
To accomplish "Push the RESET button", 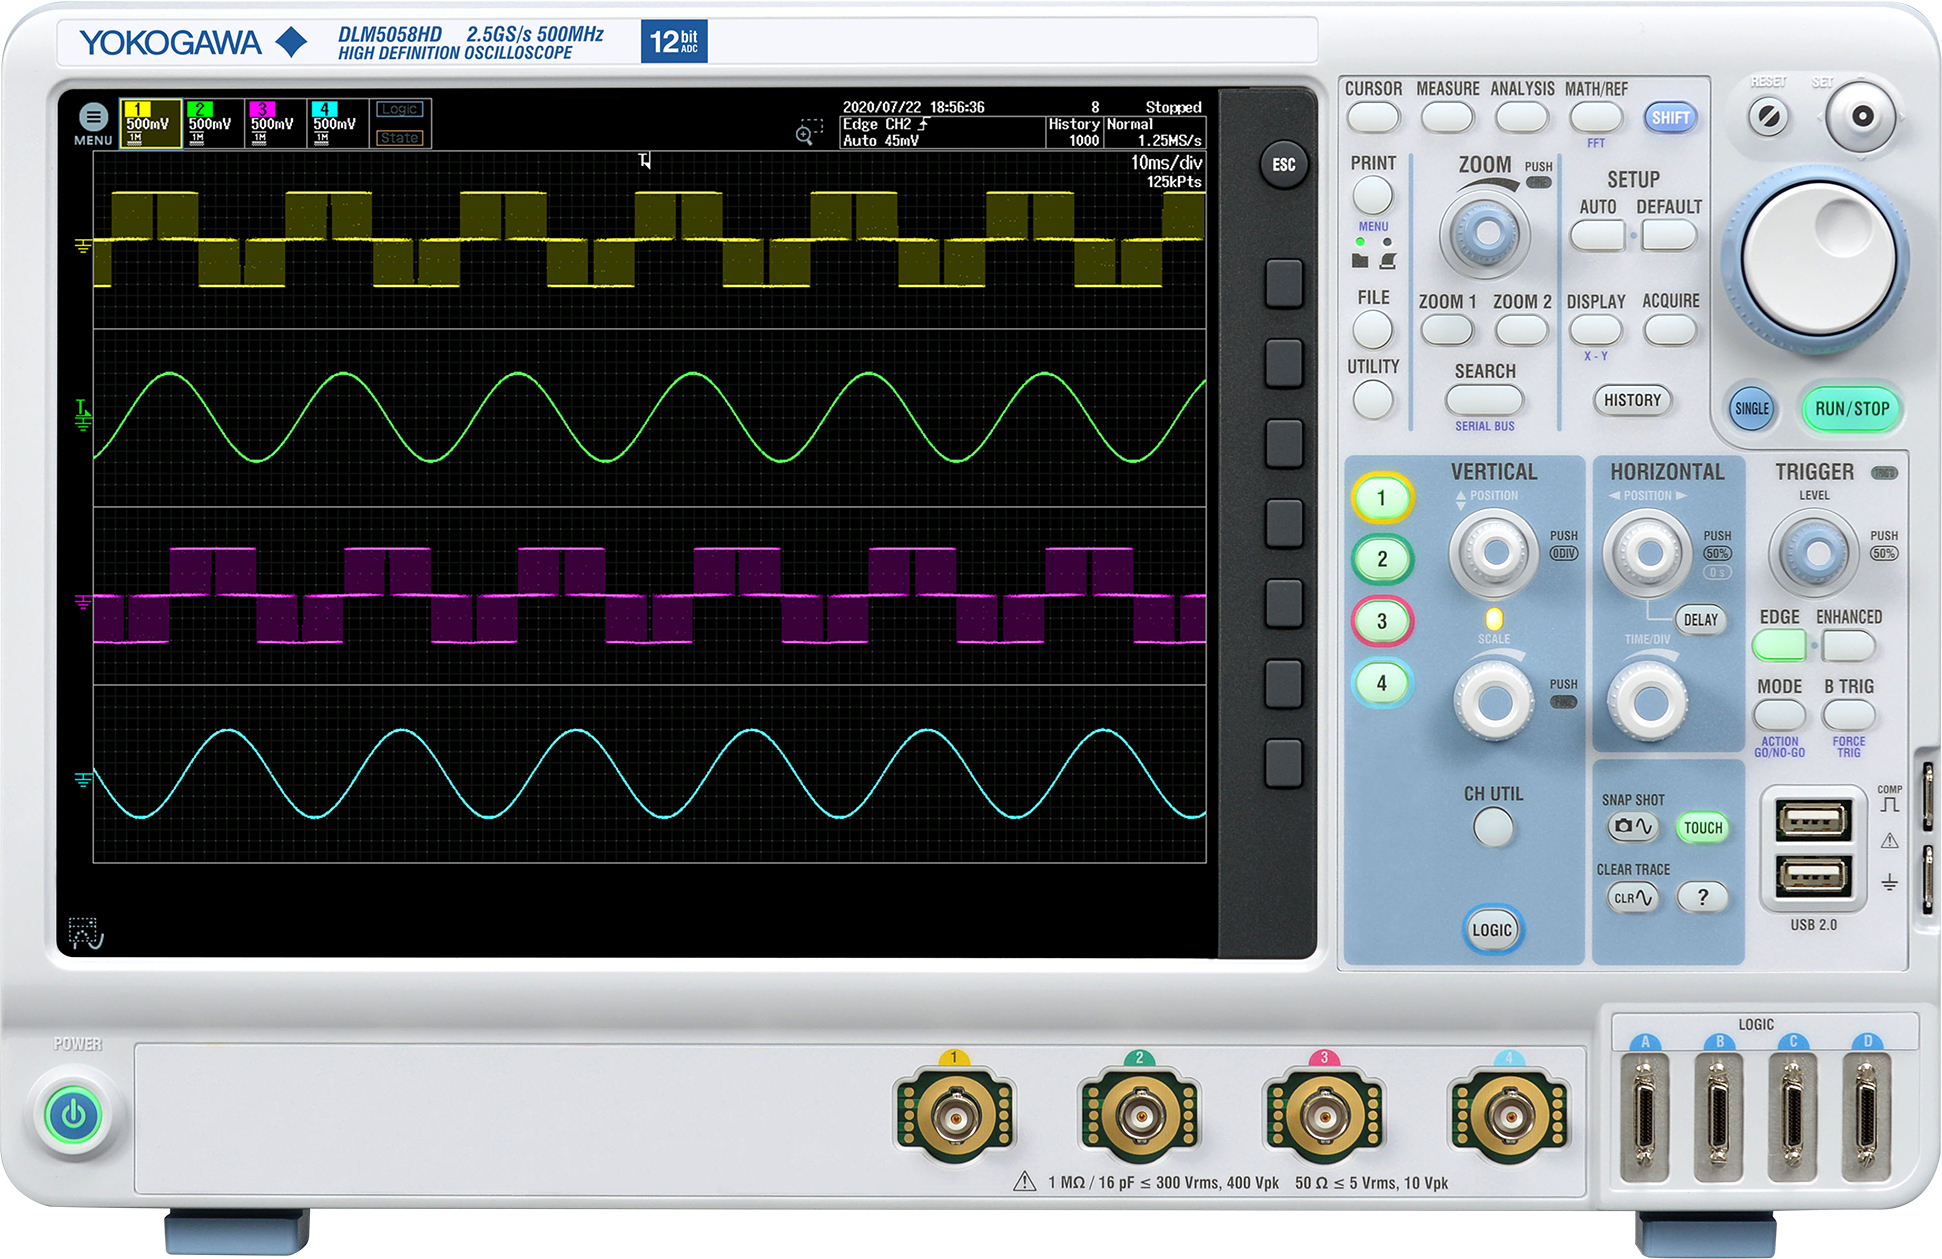I will point(1768,117).
